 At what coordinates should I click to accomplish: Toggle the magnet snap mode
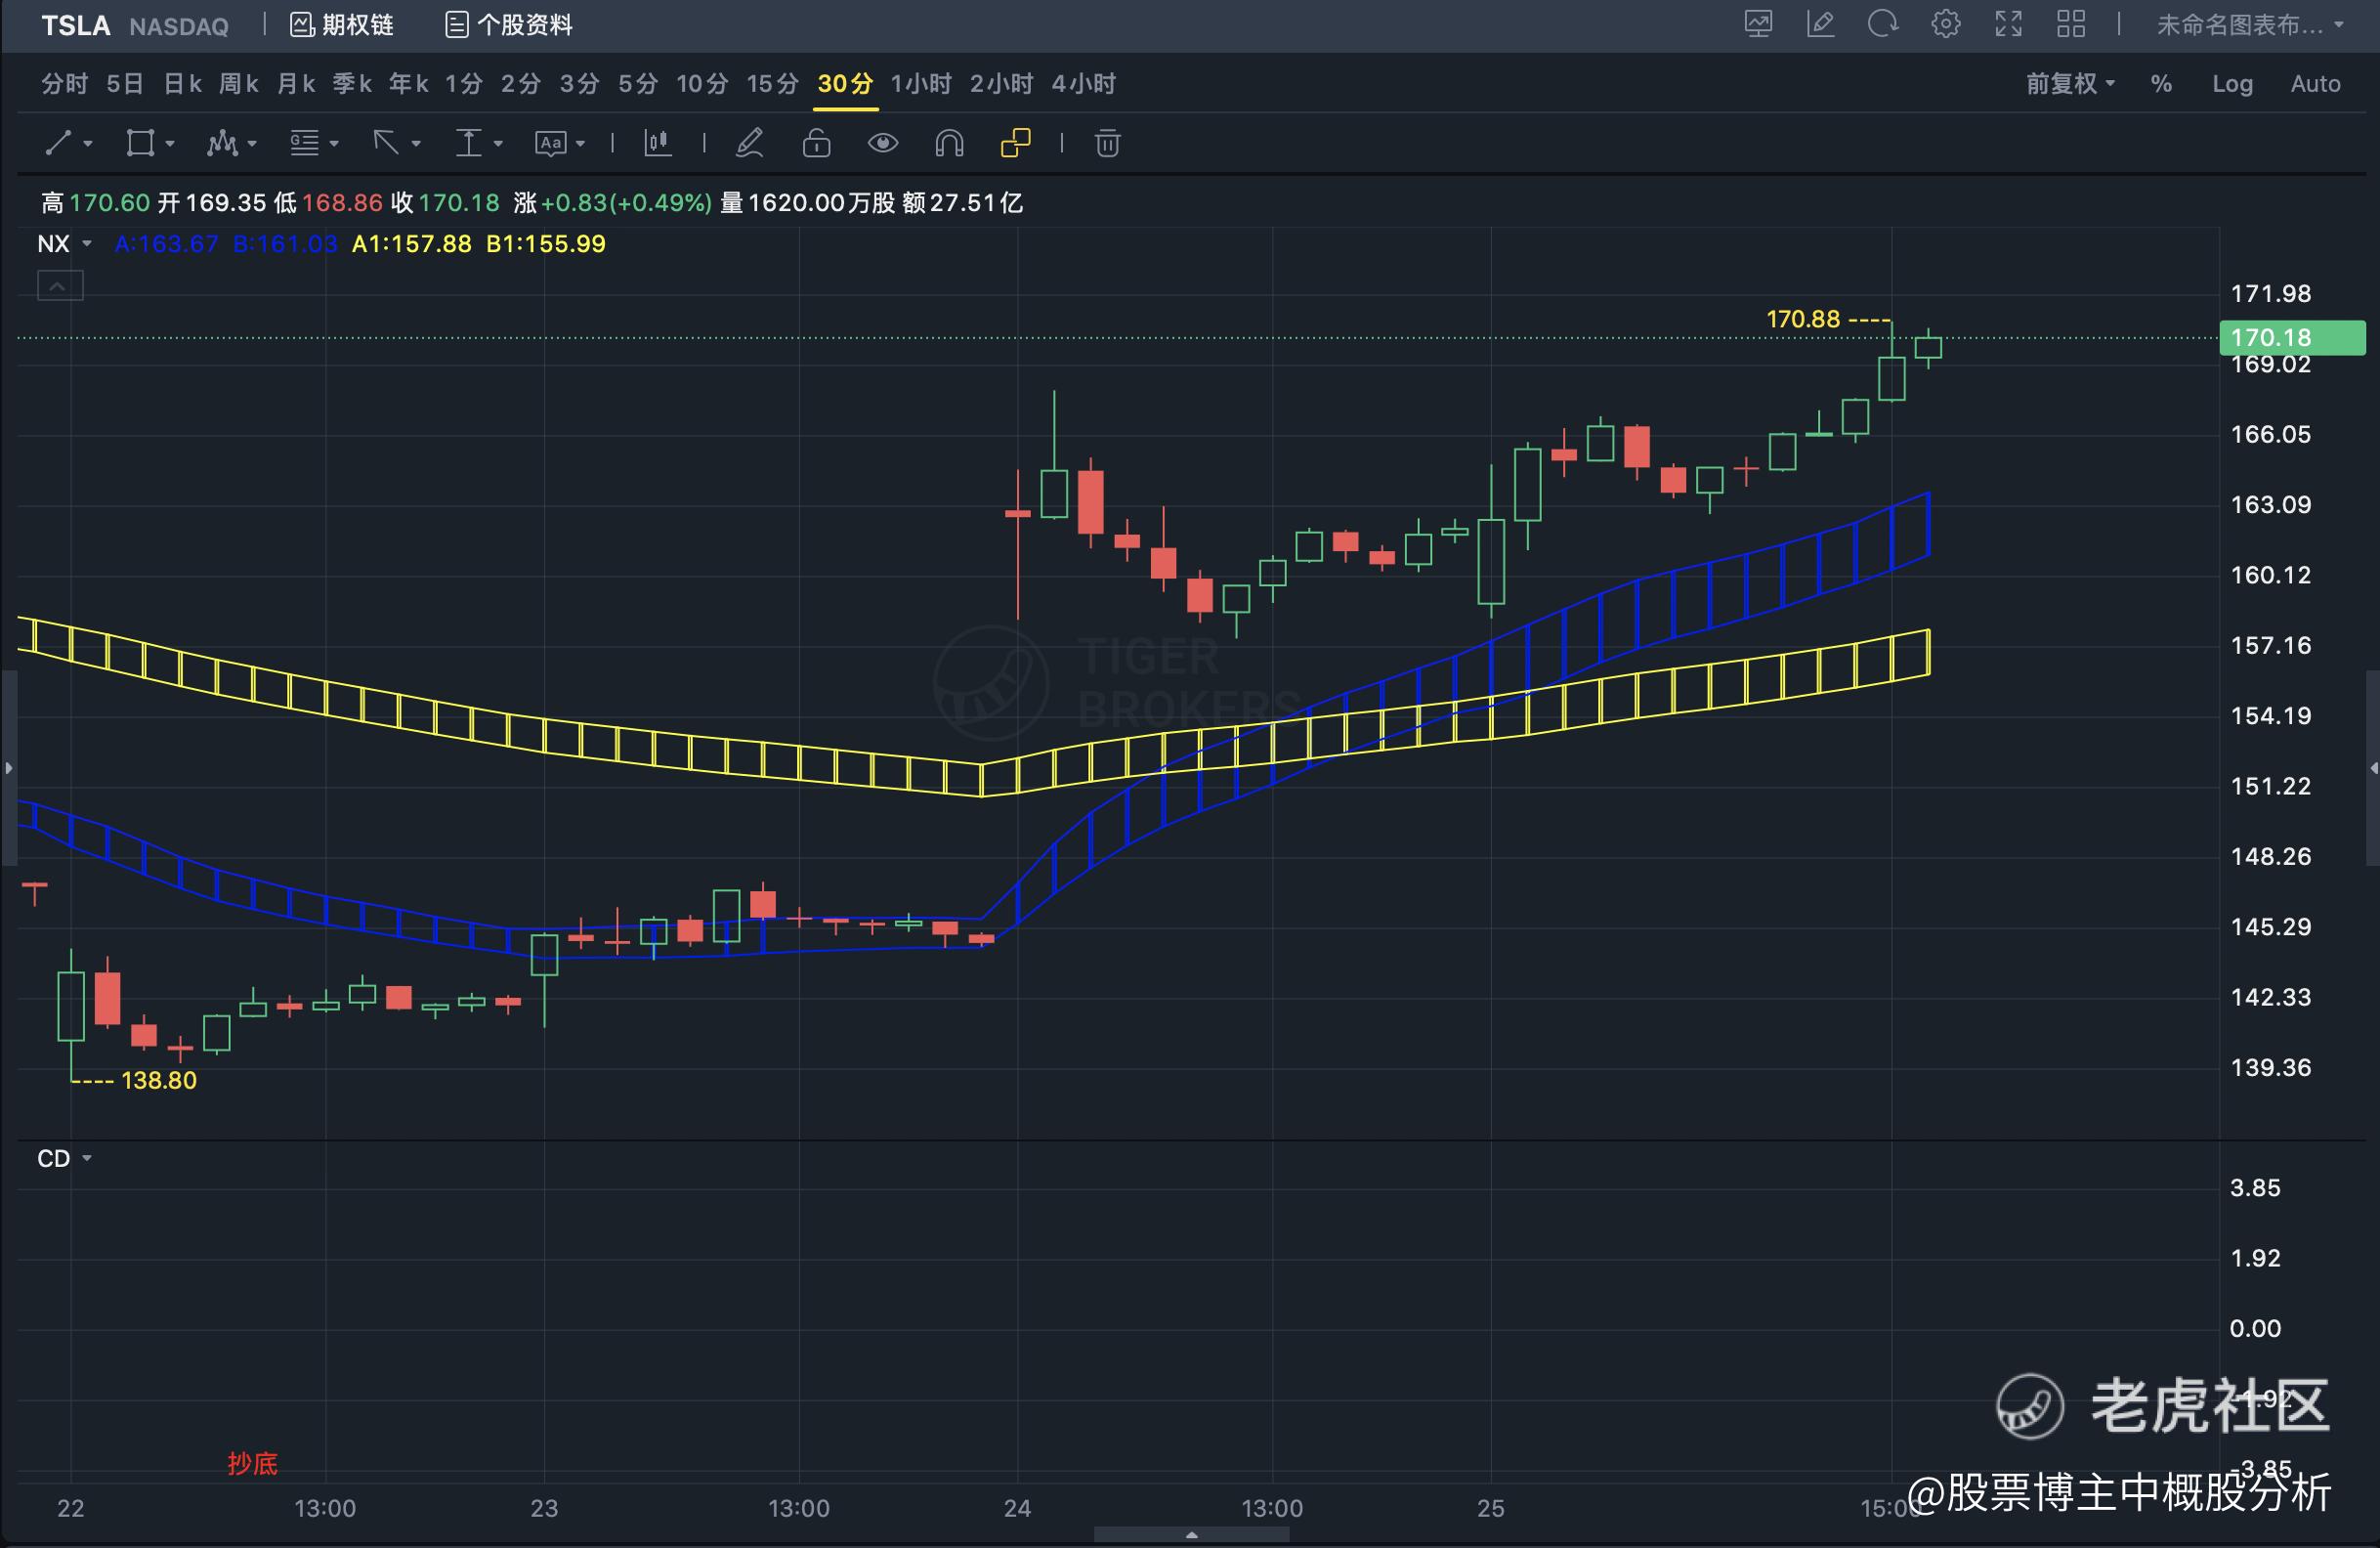click(x=949, y=143)
